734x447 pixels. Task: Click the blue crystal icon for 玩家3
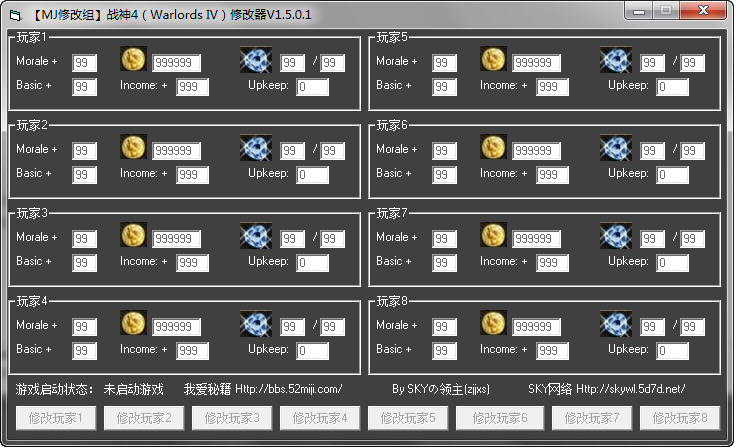click(256, 236)
